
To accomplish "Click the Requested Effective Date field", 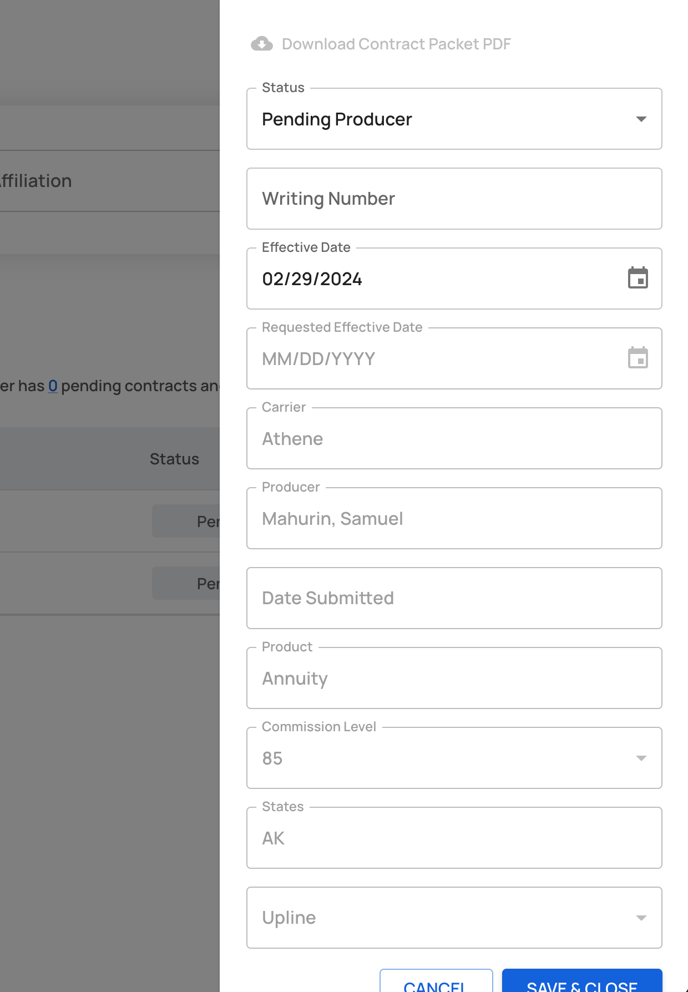I will point(454,358).
